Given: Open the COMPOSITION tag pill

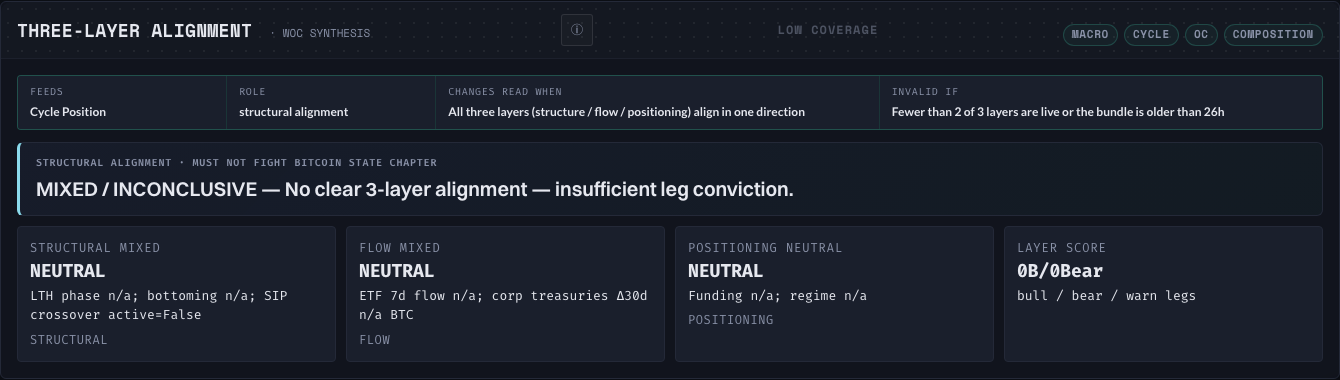Looking at the screenshot, I should click(1273, 34).
